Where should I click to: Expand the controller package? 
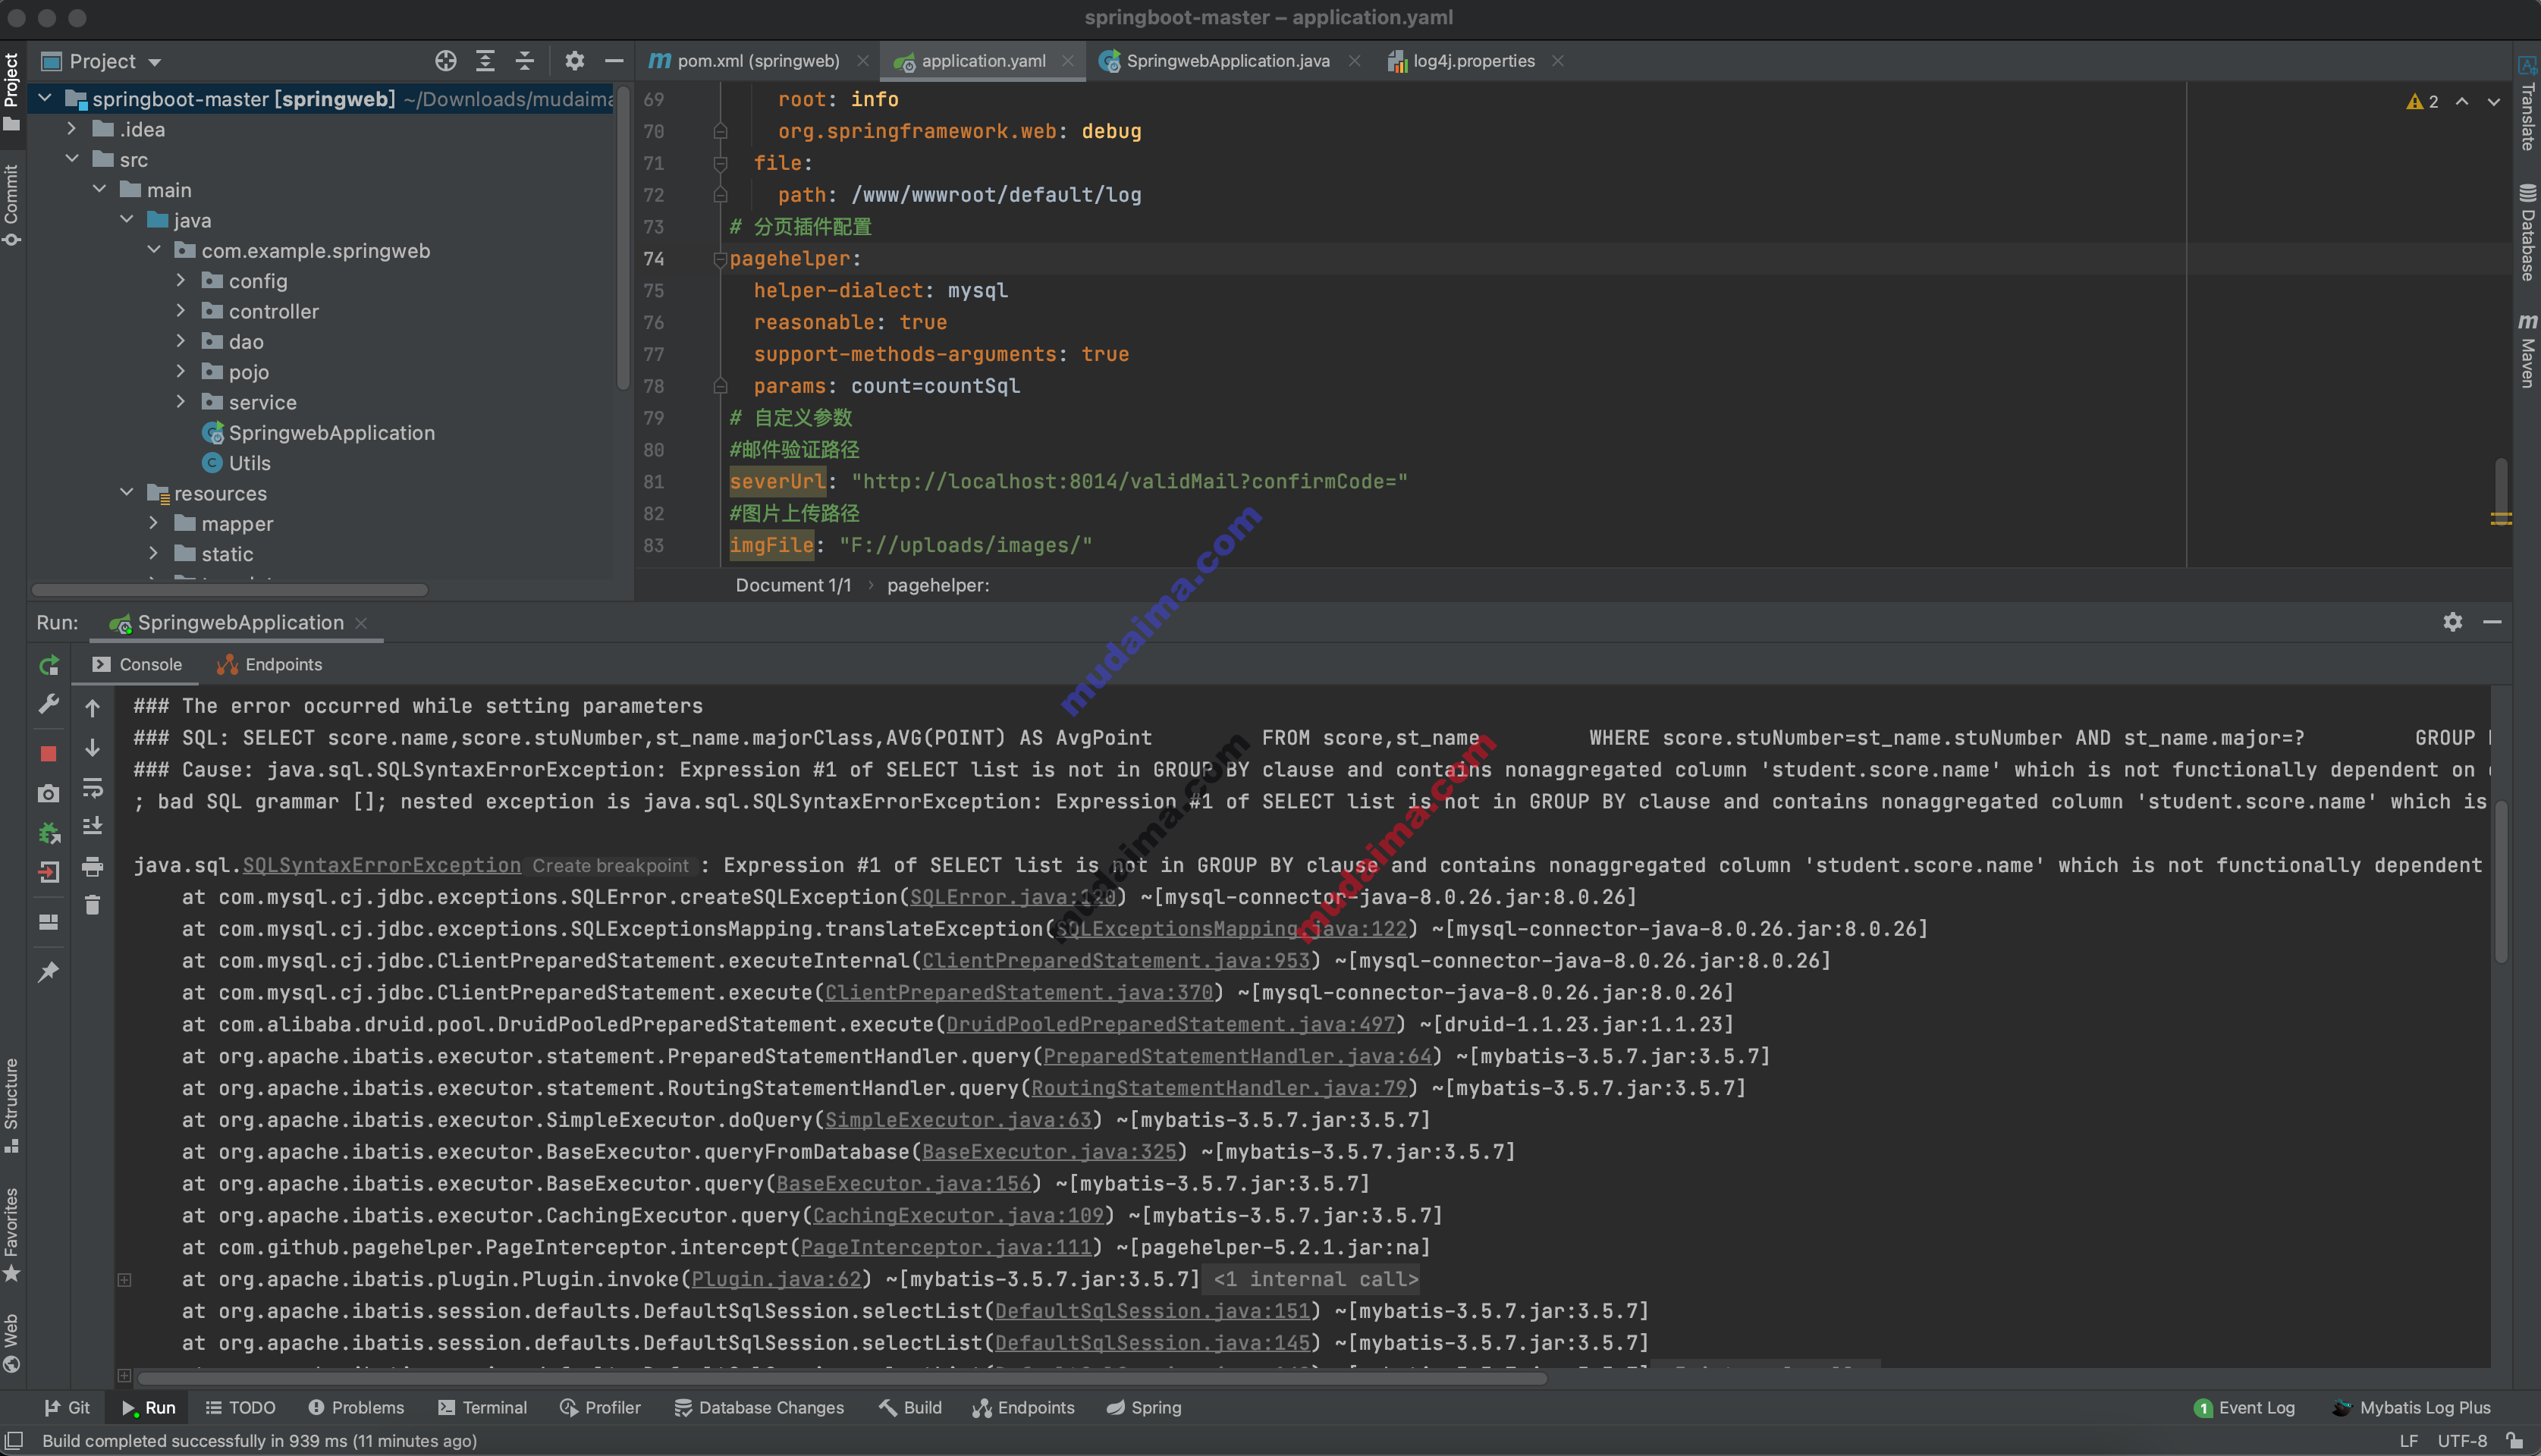(x=181, y=311)
